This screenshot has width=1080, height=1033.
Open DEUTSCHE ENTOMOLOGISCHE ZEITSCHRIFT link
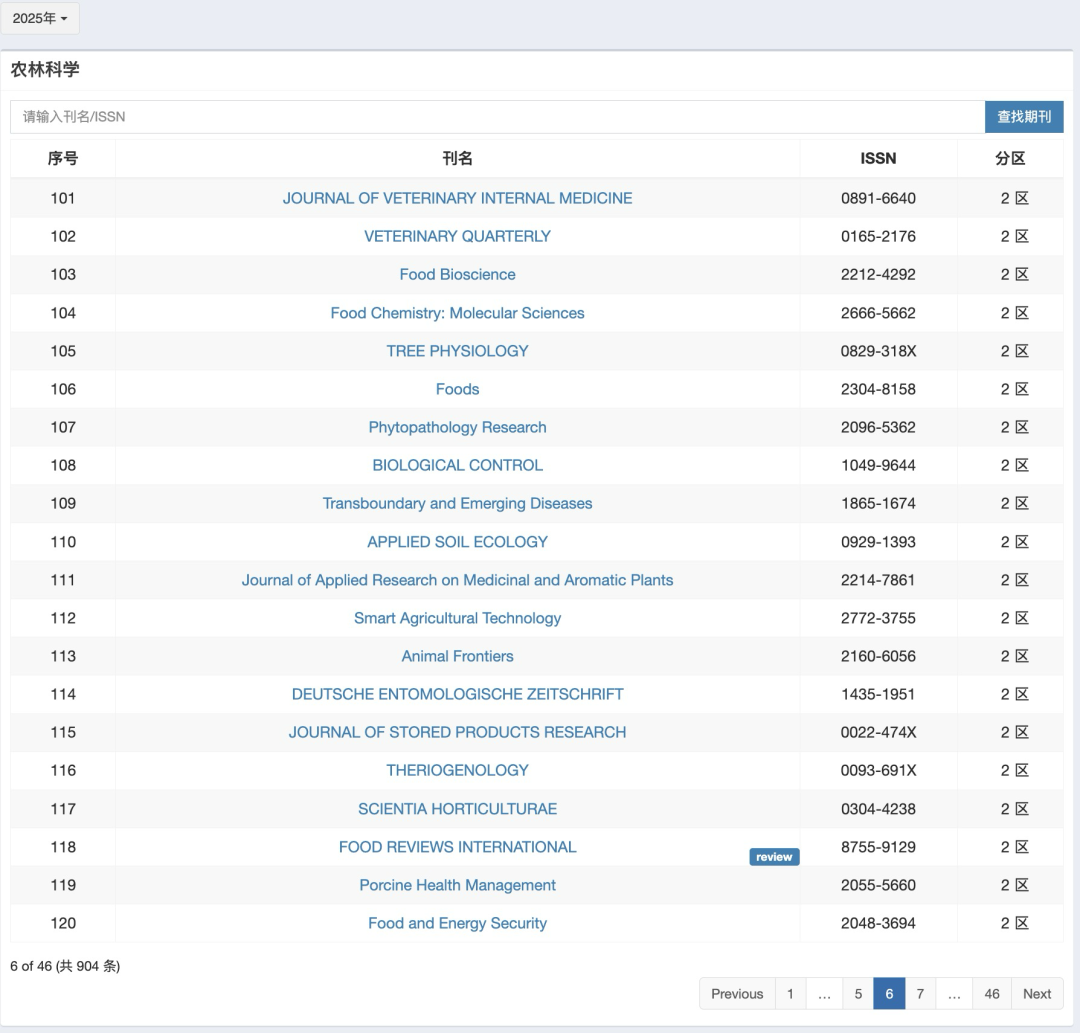457,693
